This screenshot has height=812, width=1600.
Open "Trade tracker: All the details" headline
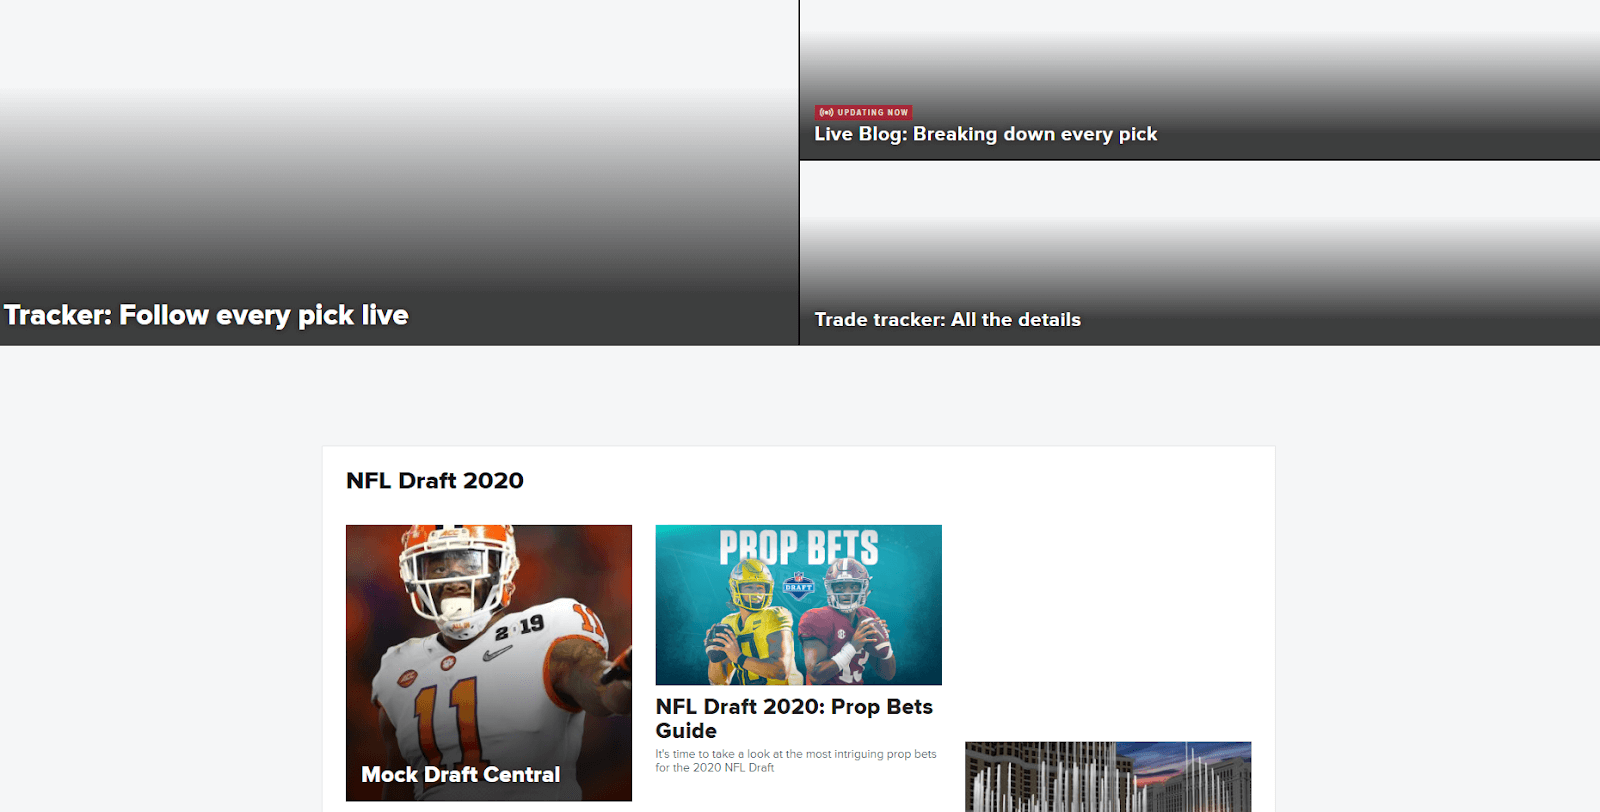[947, 320]
